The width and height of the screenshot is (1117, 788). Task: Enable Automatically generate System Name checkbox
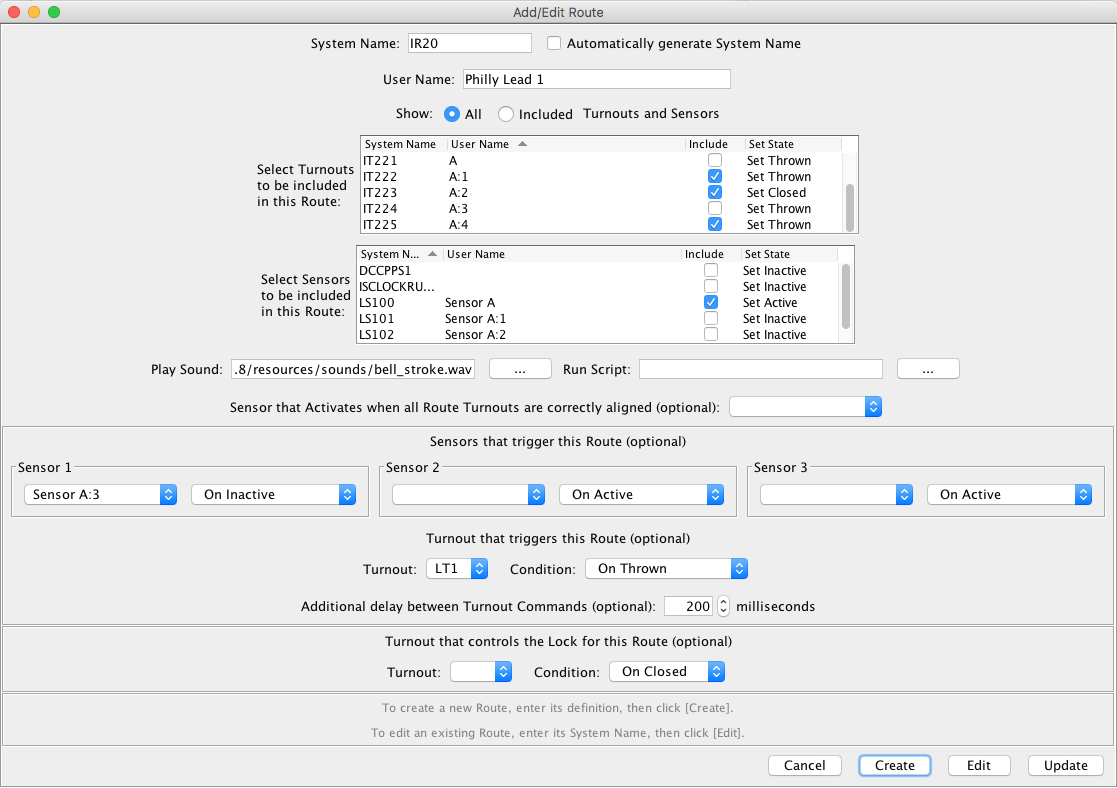pyautogui.click(x=554, y=44)
